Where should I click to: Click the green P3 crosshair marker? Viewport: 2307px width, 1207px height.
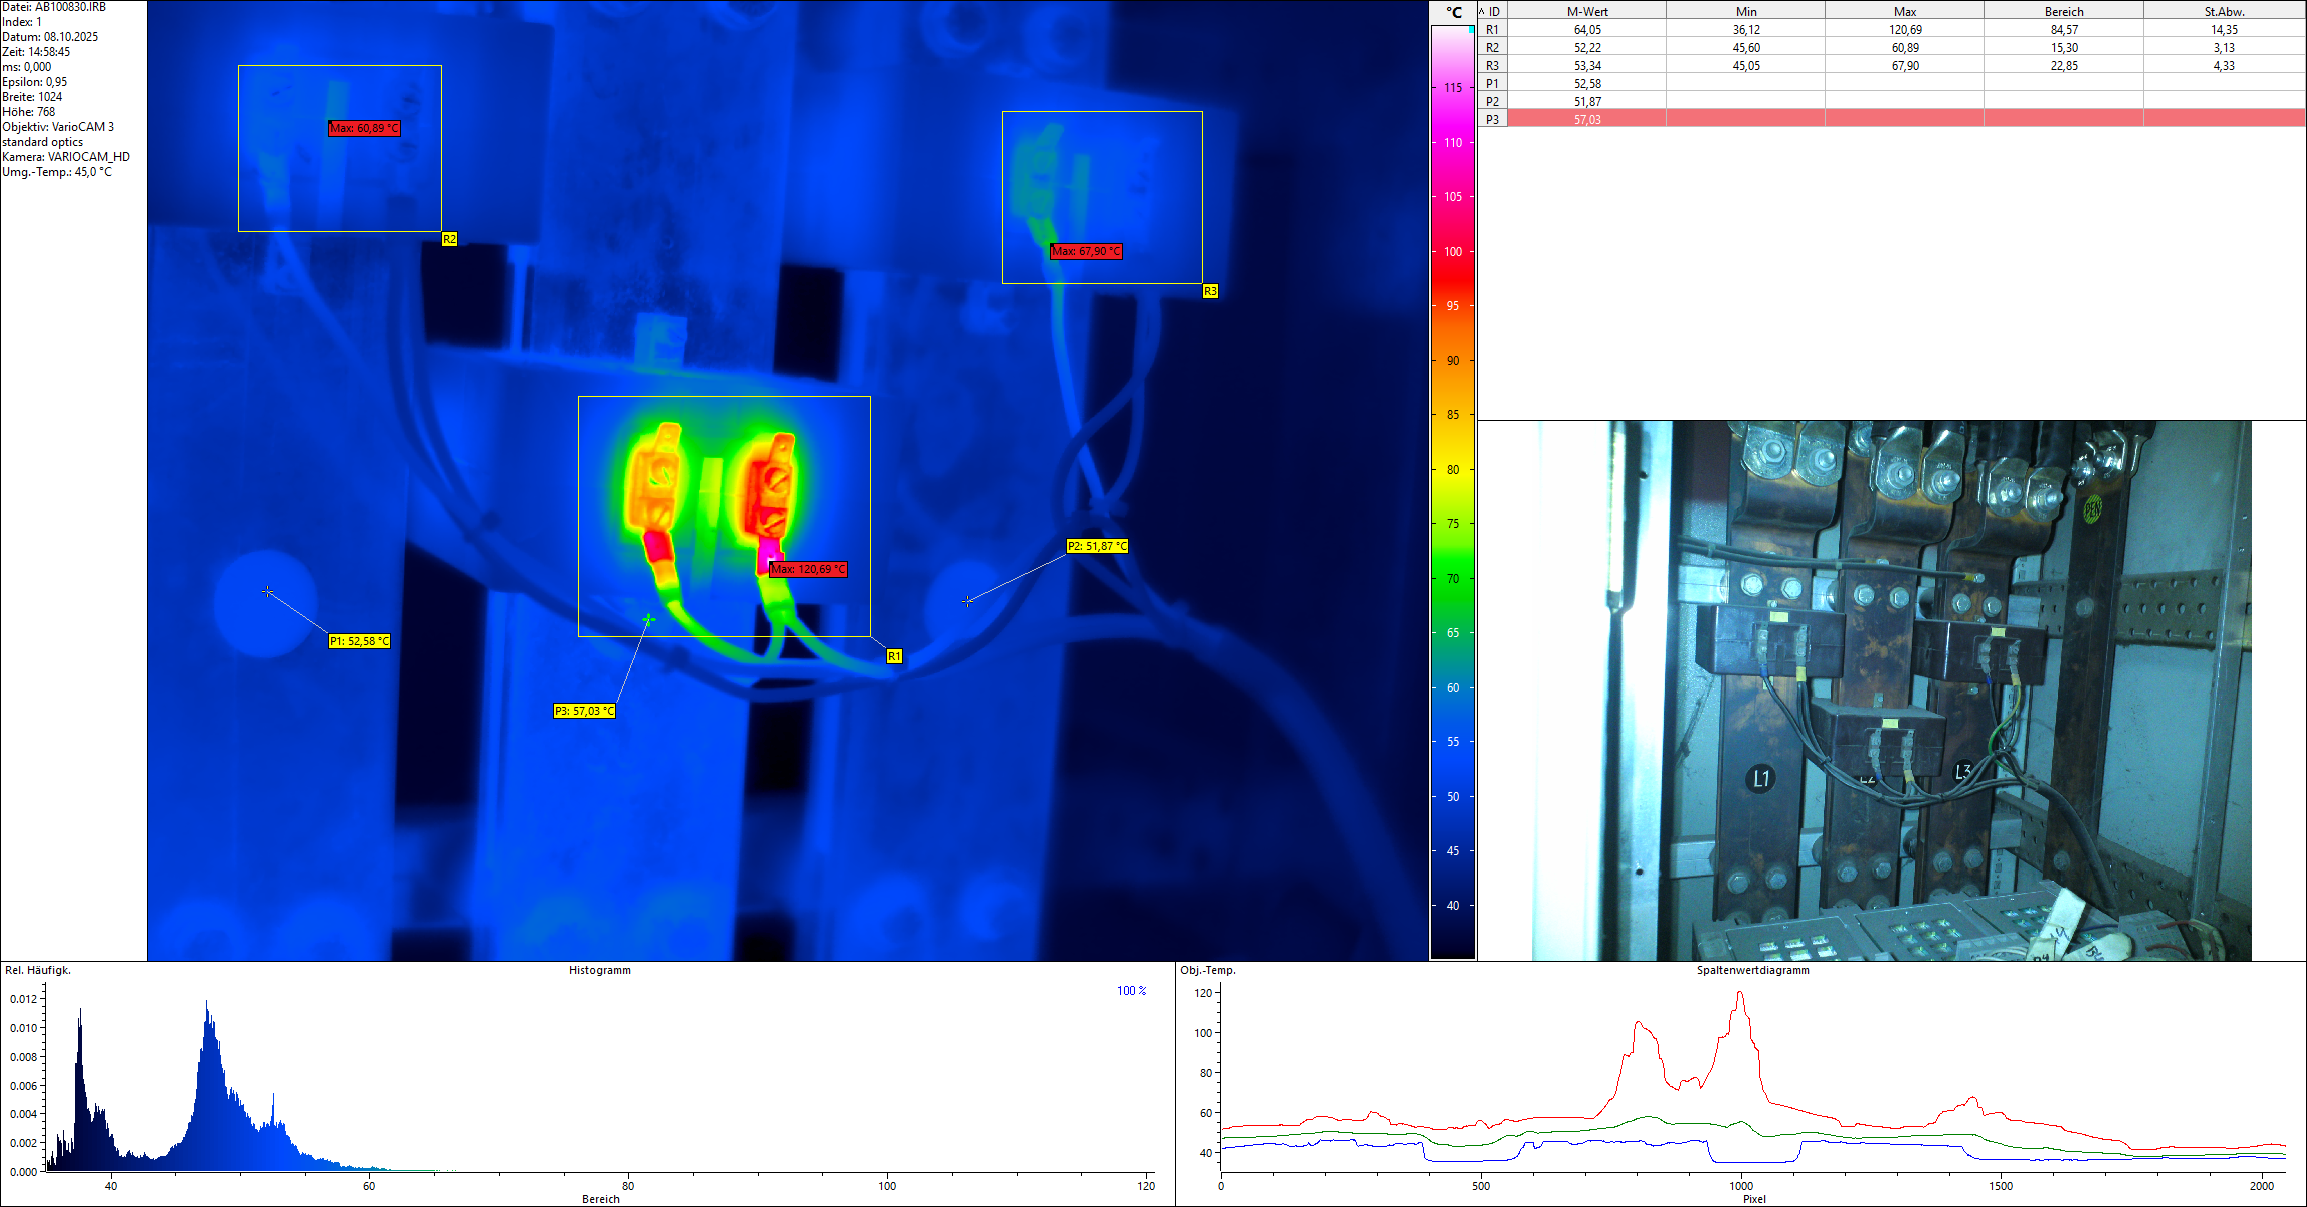pos(649,620)
